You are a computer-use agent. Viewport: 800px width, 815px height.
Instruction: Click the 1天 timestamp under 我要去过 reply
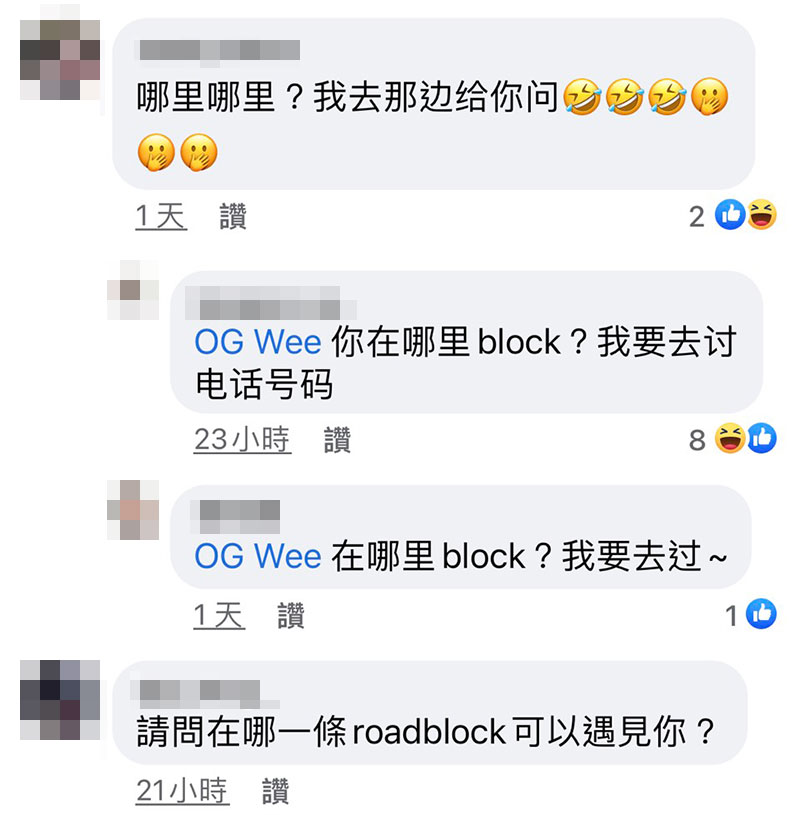coord(219,615)
